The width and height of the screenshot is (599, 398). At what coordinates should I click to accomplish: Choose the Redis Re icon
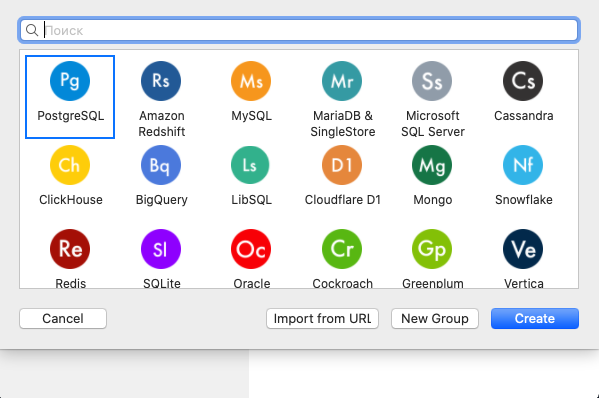[70, 249]
